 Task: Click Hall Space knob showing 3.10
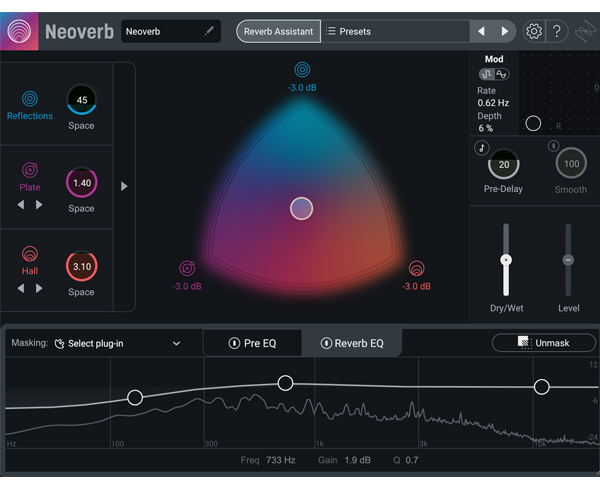tap(82, 266)
